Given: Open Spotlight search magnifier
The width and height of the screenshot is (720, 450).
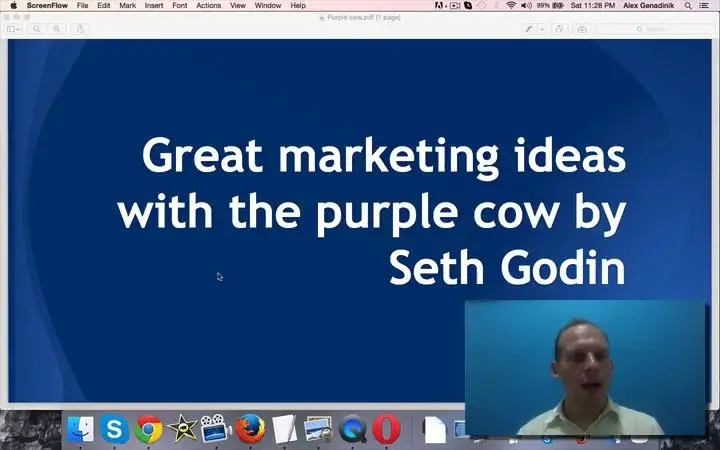Looking at the screenshot, I should tap(688, 6).
